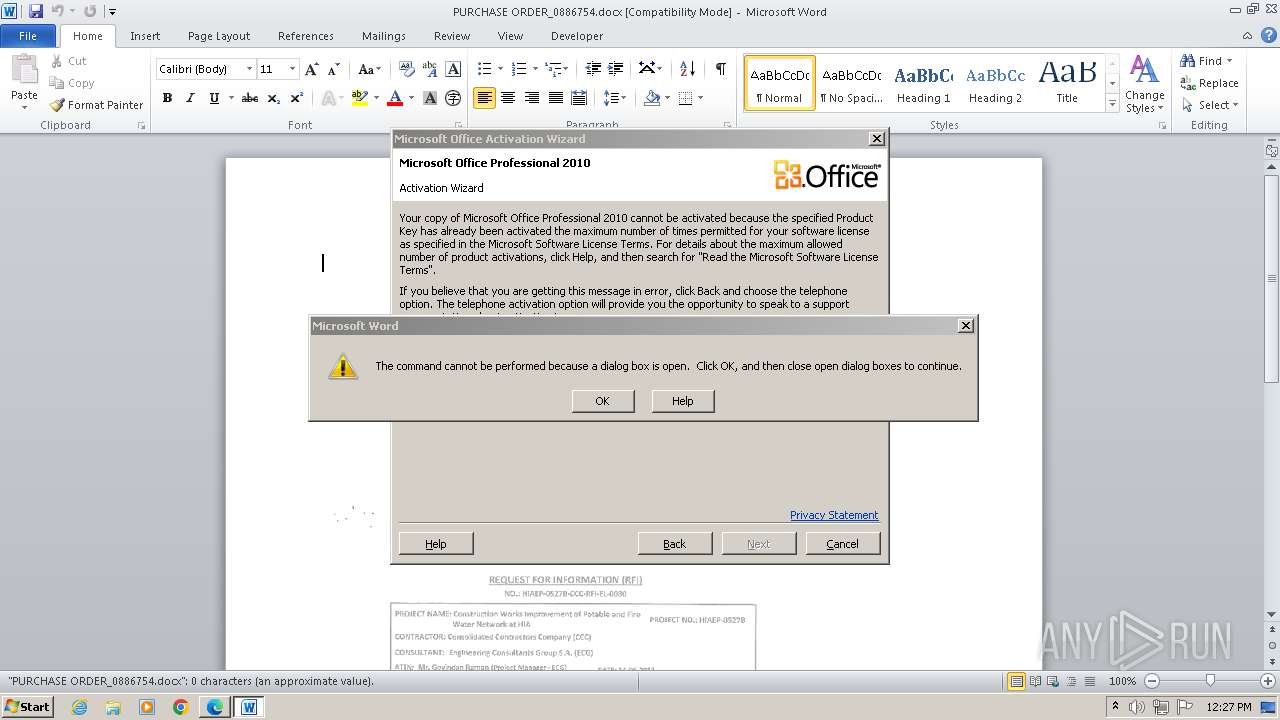
Task: Open the Privacy Statement link
Action: (x=834, y=515)
